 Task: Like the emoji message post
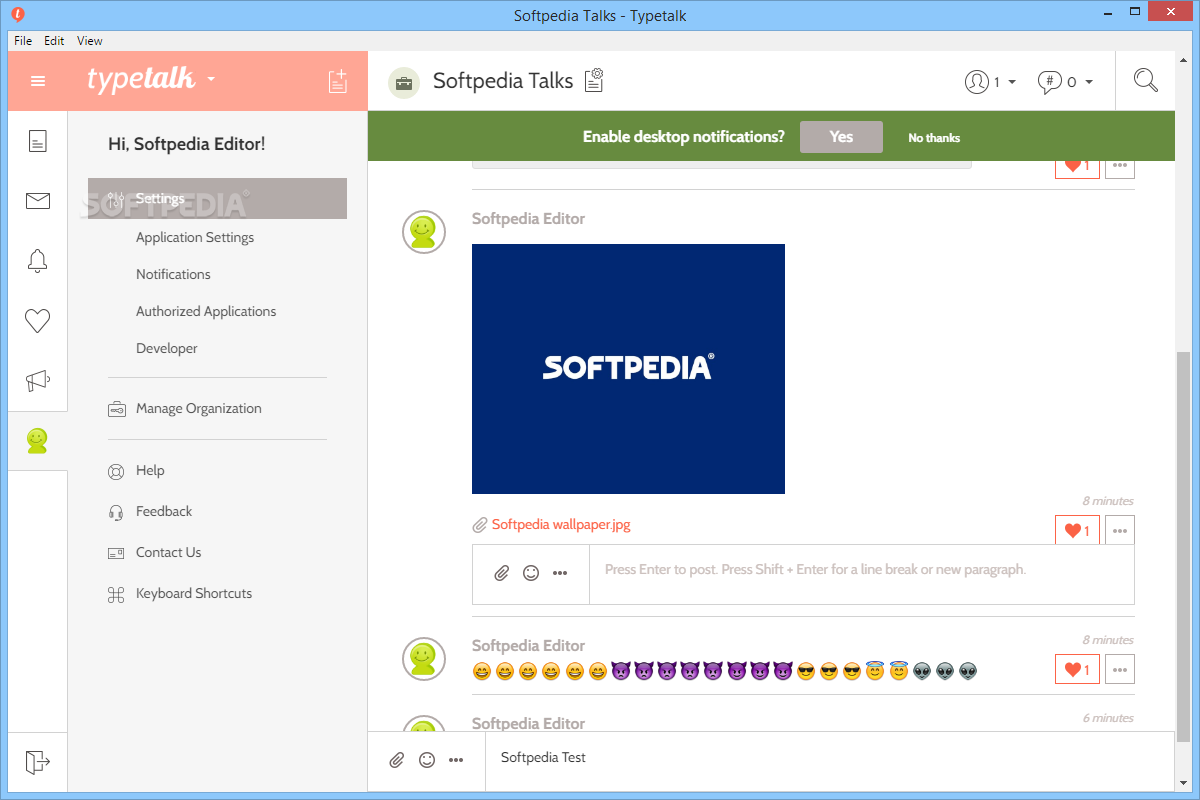(x=1077, y=669)
